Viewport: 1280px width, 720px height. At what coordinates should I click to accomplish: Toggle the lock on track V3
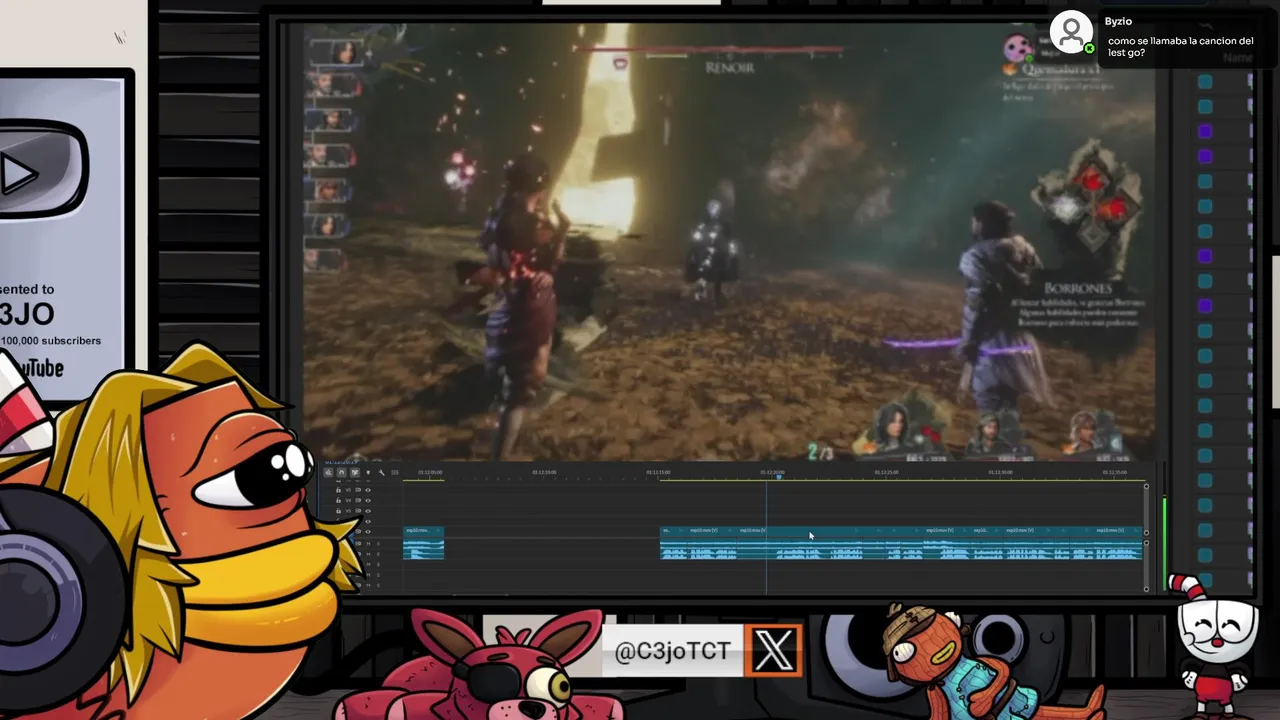(x=339, y=511)
